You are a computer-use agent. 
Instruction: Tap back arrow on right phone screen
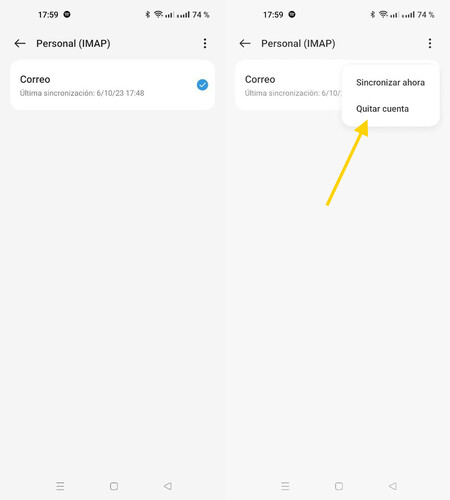coord(245,43)
